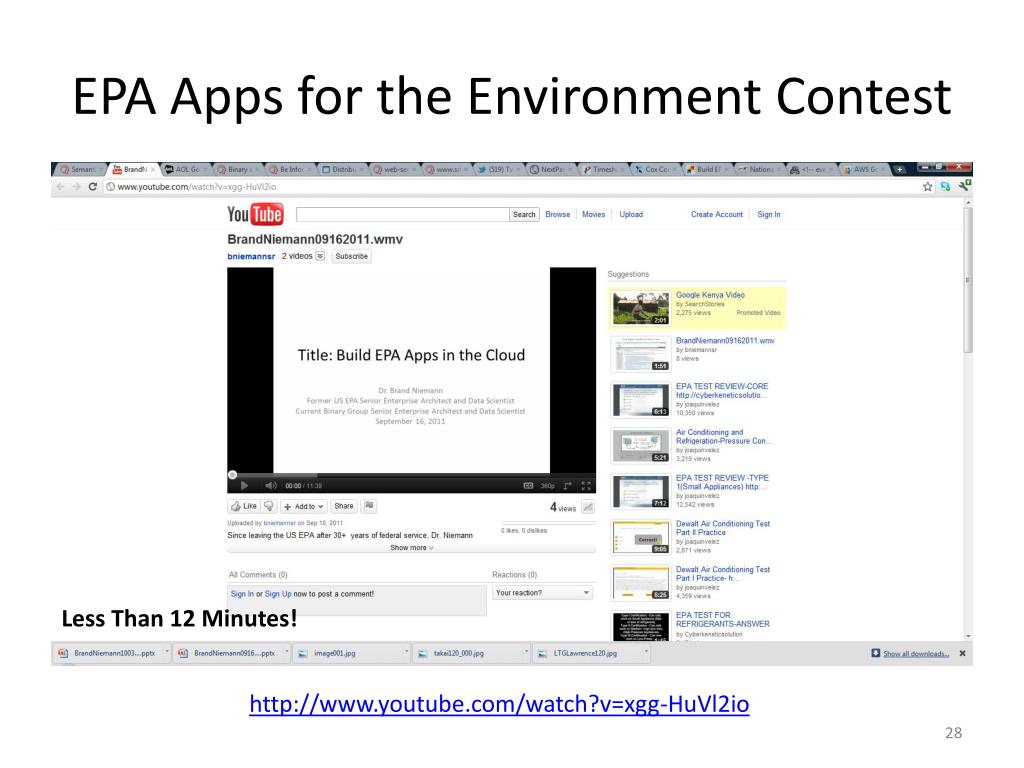Viewport: 1024px width, 768px height.
Task: Click the video progress scrubber handle
Action: click(x=232, y=475)
